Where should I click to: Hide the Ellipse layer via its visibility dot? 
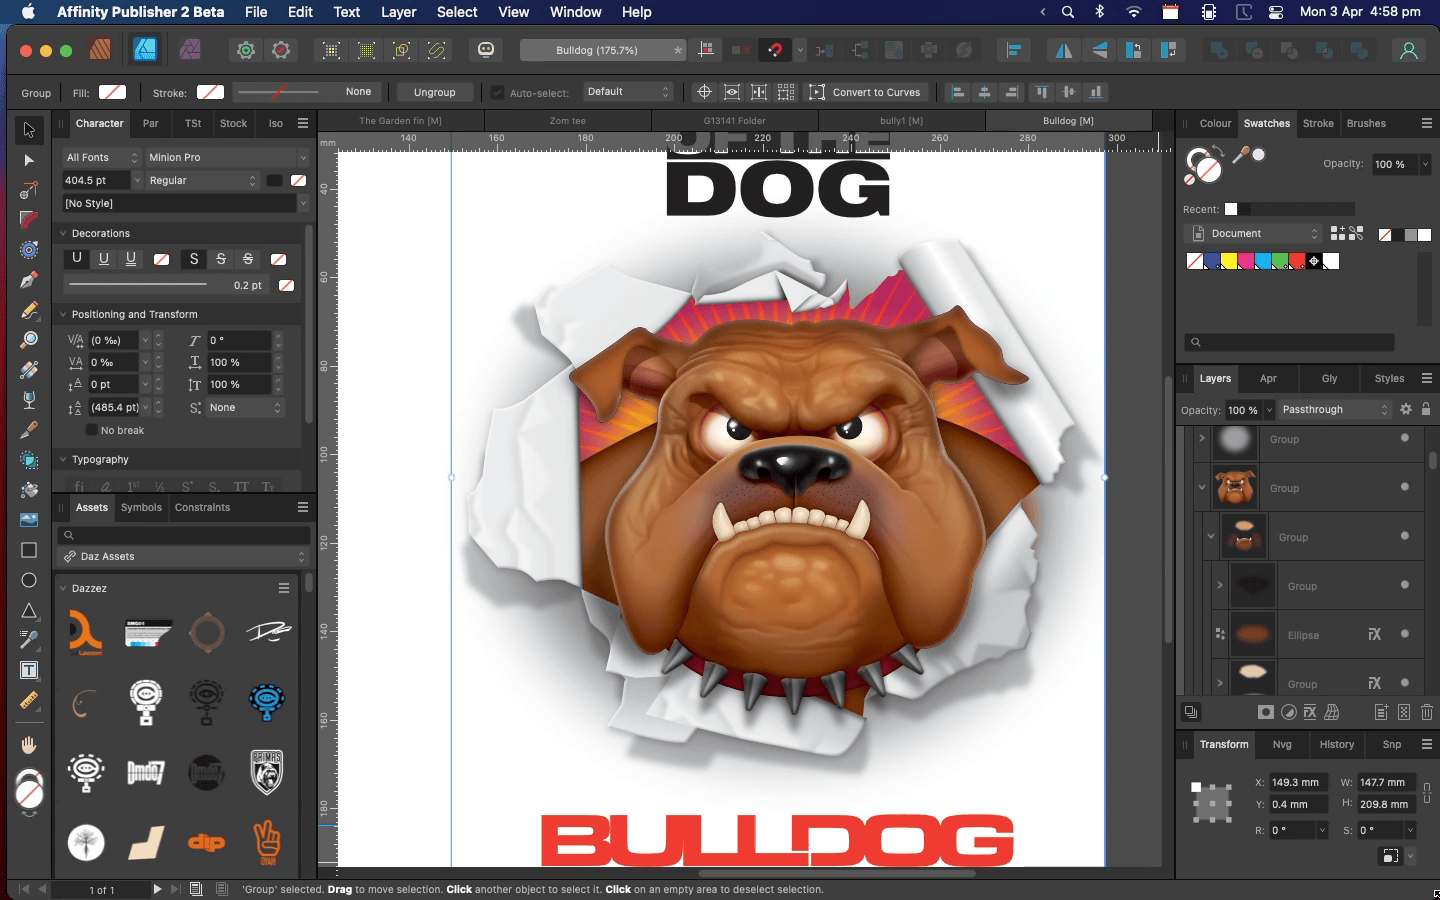(1405, 634)
